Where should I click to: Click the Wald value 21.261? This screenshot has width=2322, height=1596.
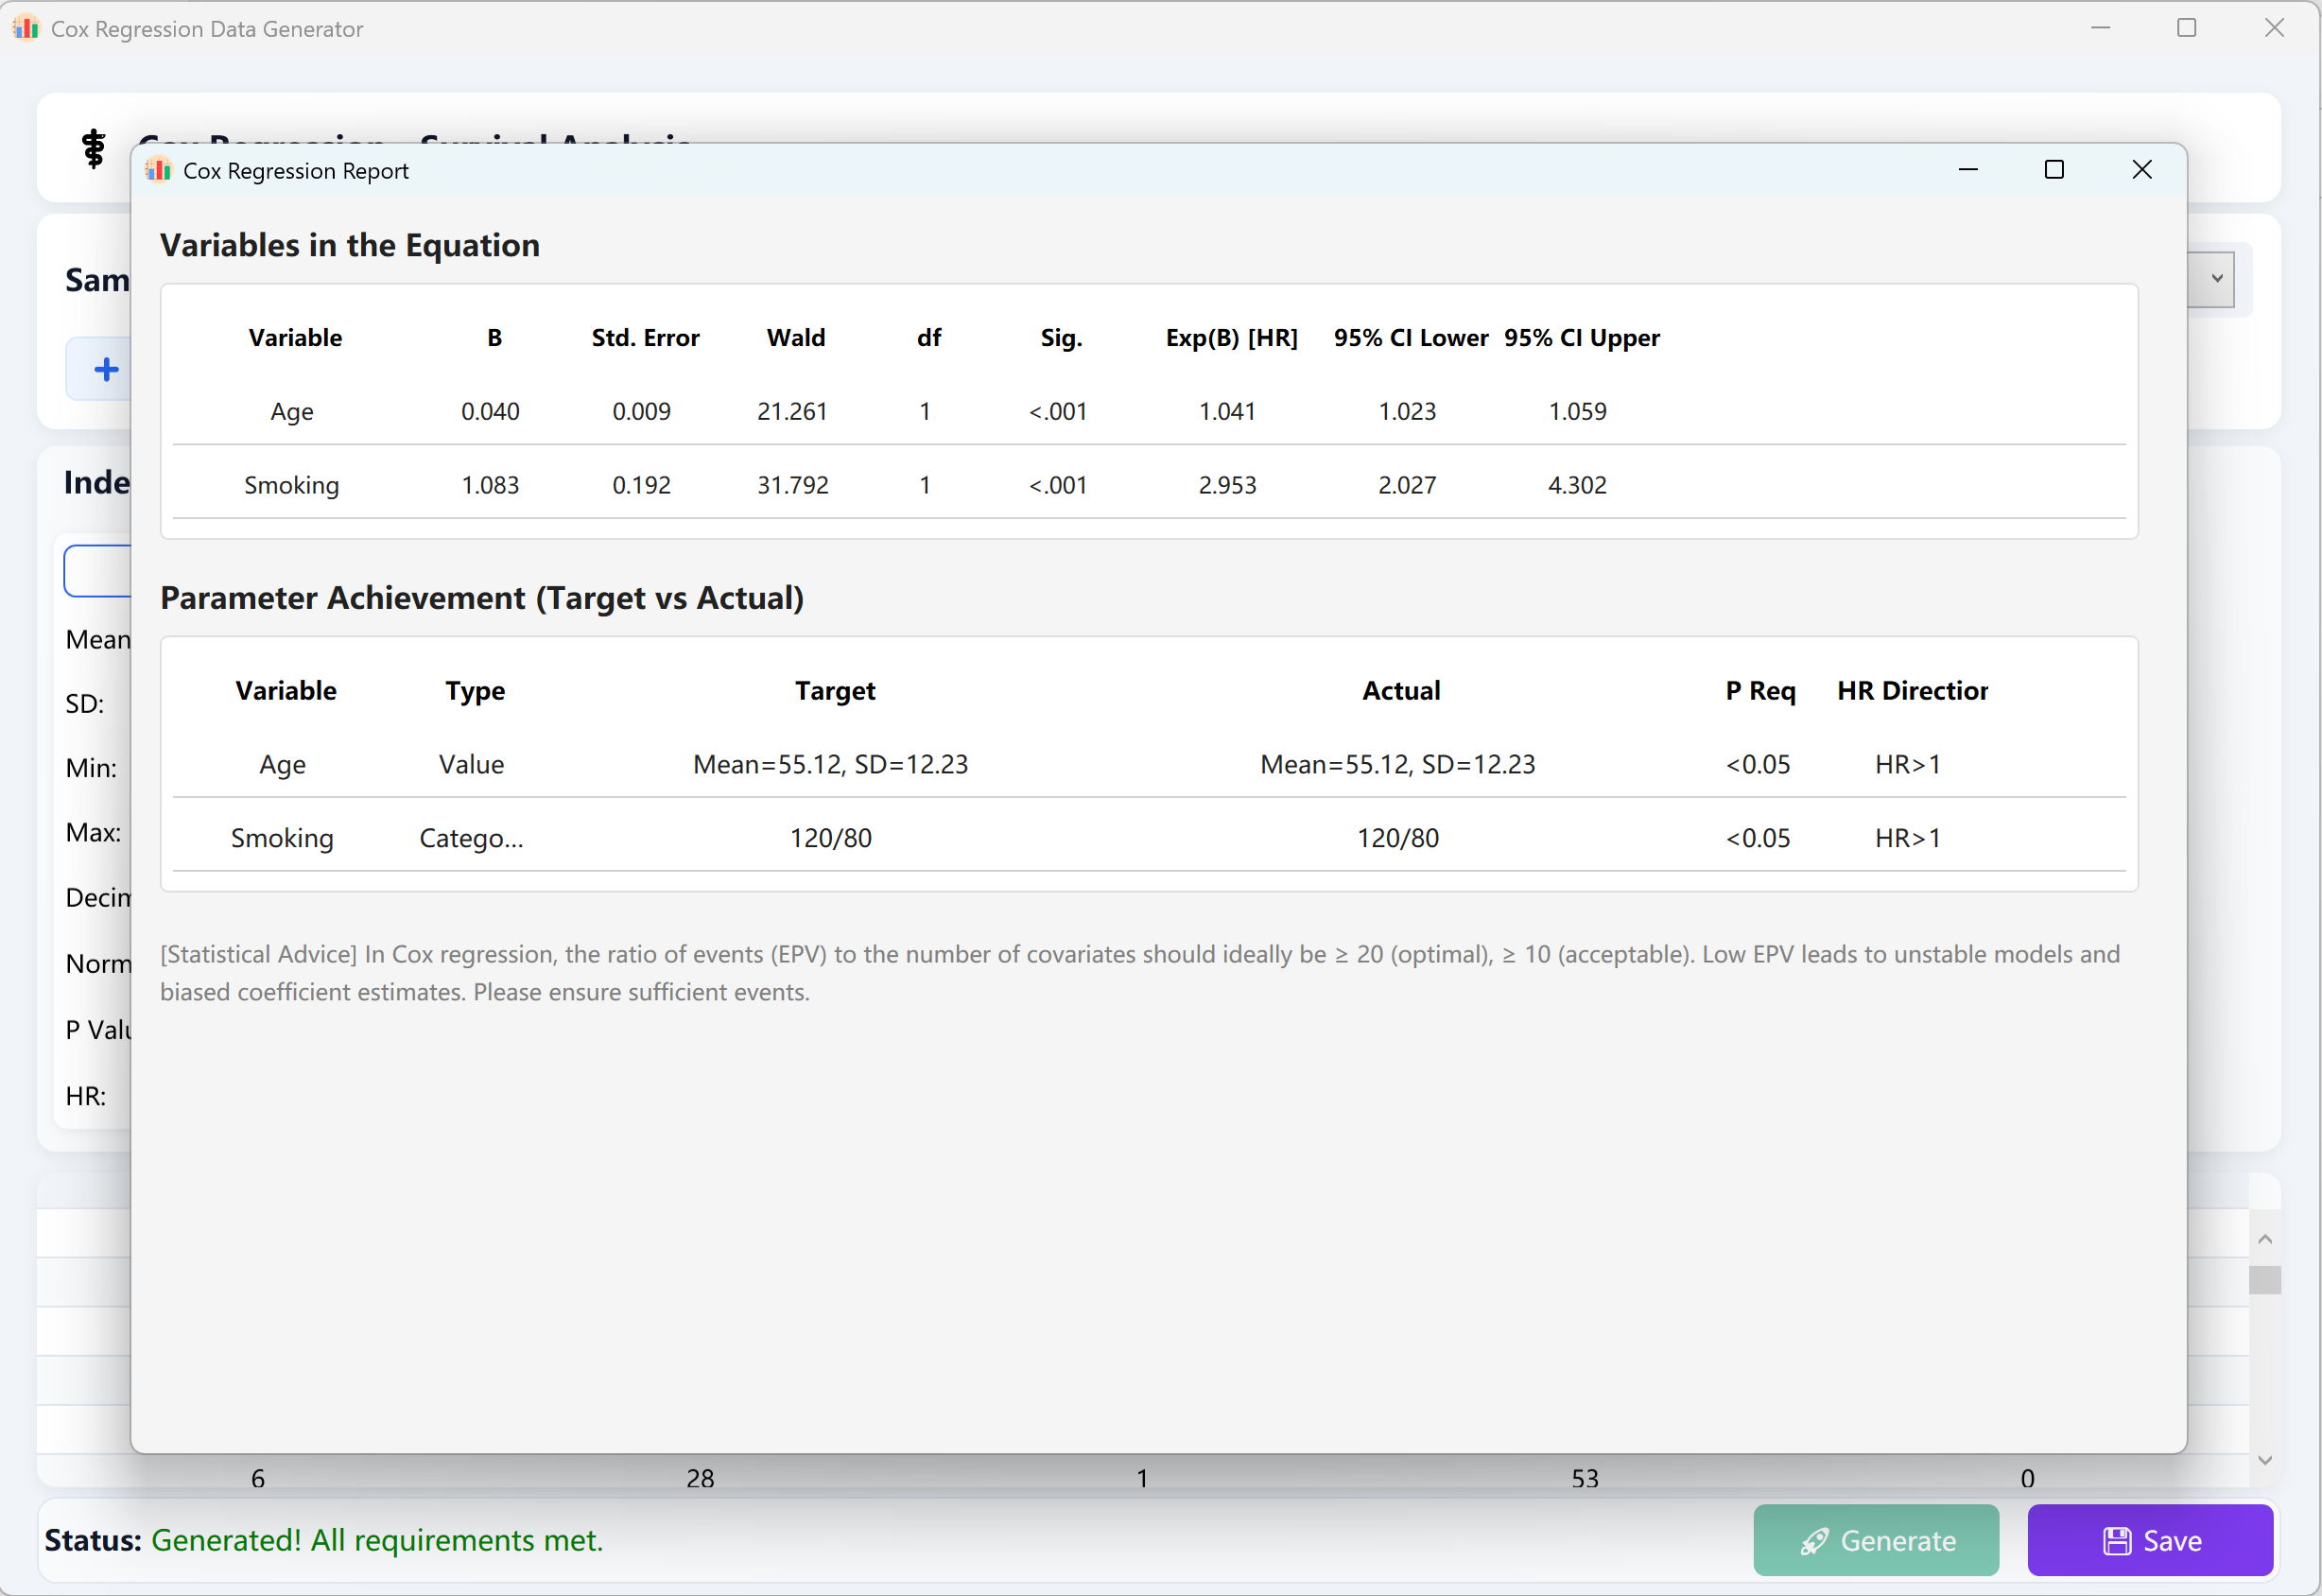[x=792, y=411]
